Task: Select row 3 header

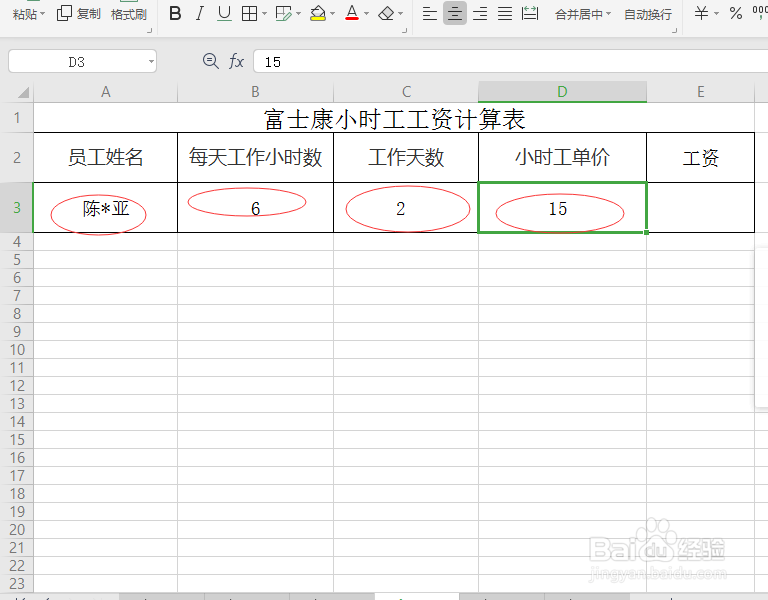Action: tap(17, 208)
